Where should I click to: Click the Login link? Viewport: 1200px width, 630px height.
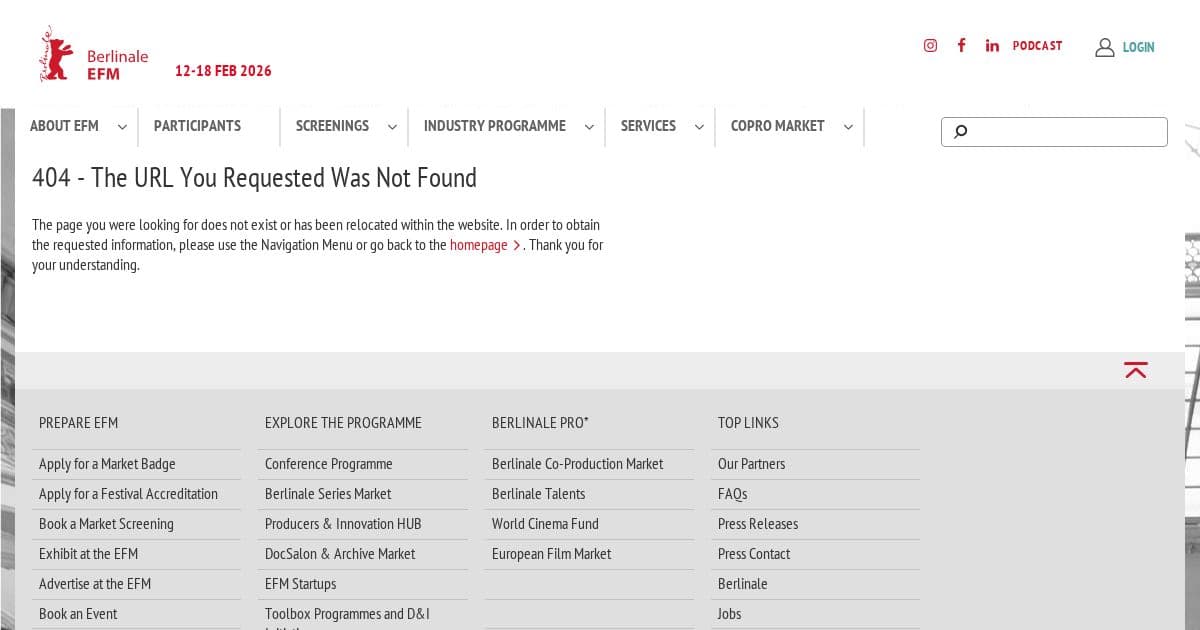pos(1138,47)
